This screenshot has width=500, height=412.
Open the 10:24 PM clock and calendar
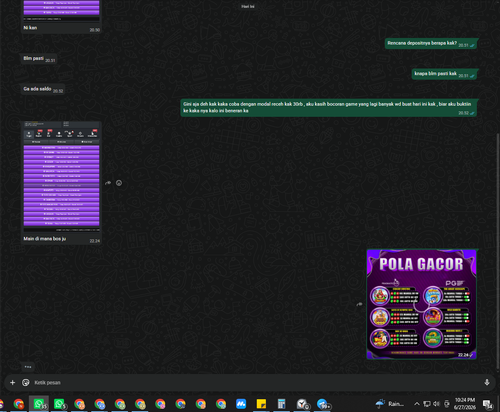(x=465, y=404)
